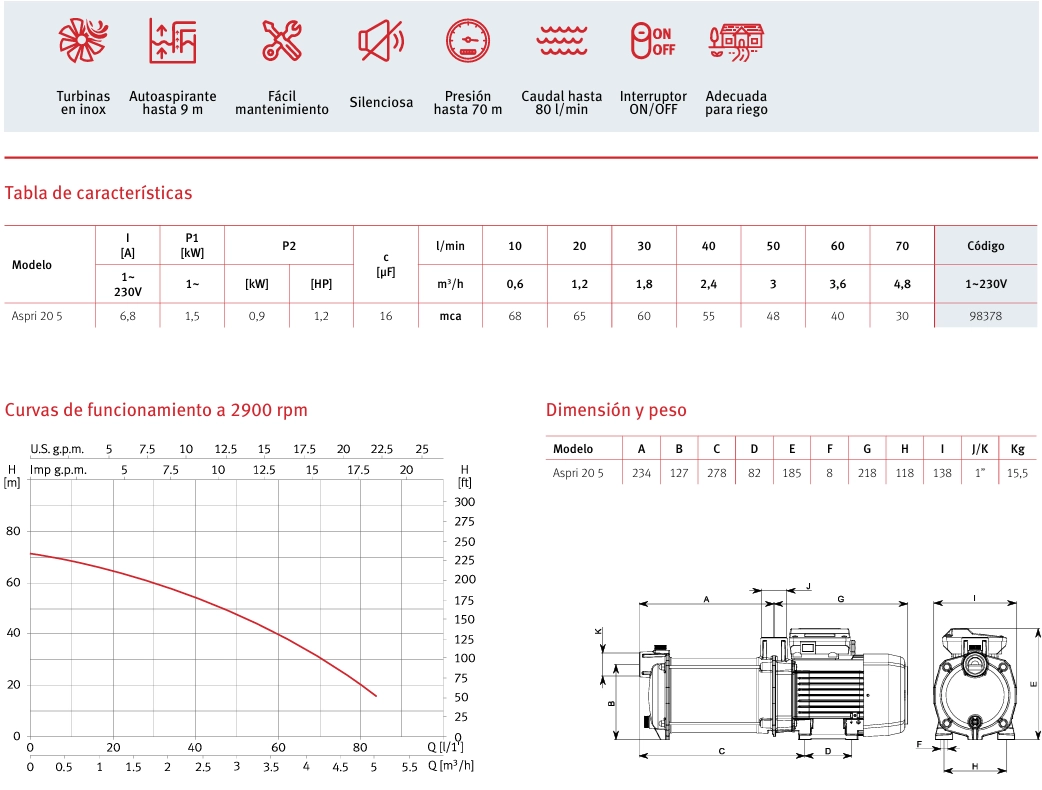Click the muted speaker Silenciosa icon
Screen dimensions: 1042x790
tap(381, 41)
